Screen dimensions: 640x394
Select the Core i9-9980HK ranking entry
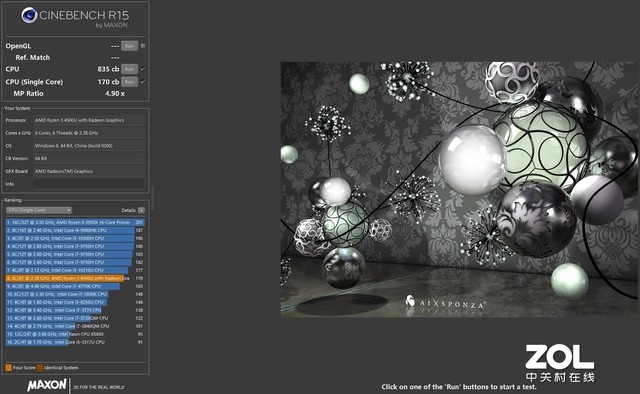tap(75, 230)
